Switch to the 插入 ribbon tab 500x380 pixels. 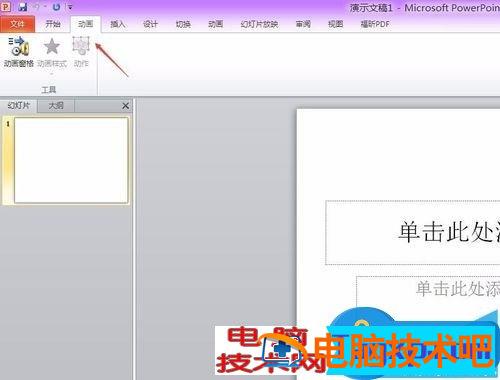tap(118, 24)
